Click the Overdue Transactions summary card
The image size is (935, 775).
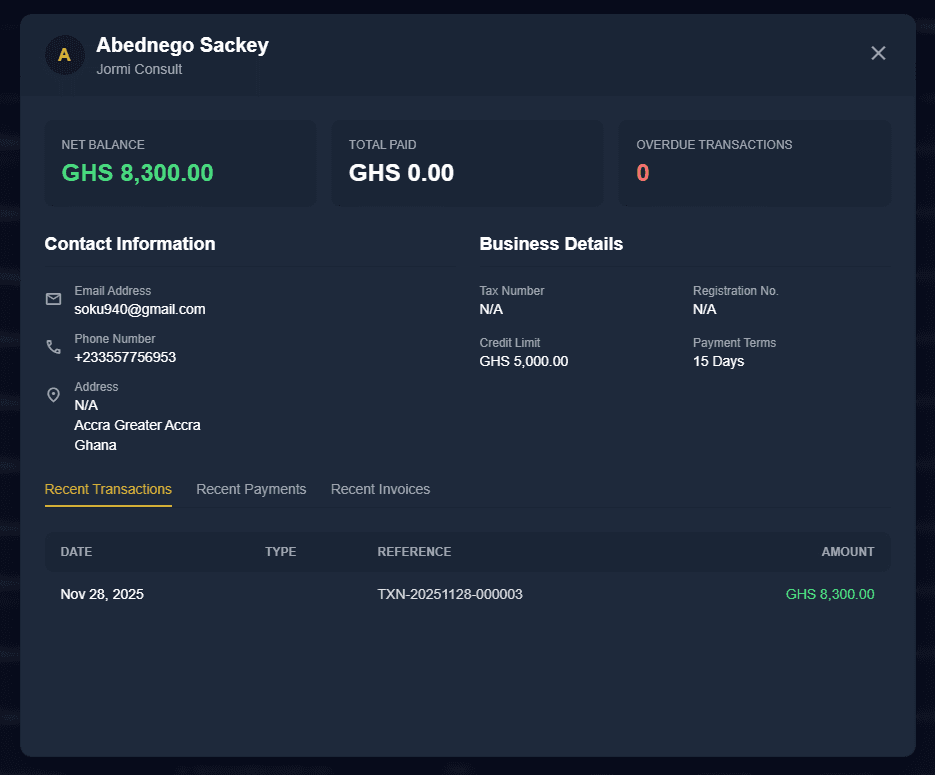[x=754, y=163]
